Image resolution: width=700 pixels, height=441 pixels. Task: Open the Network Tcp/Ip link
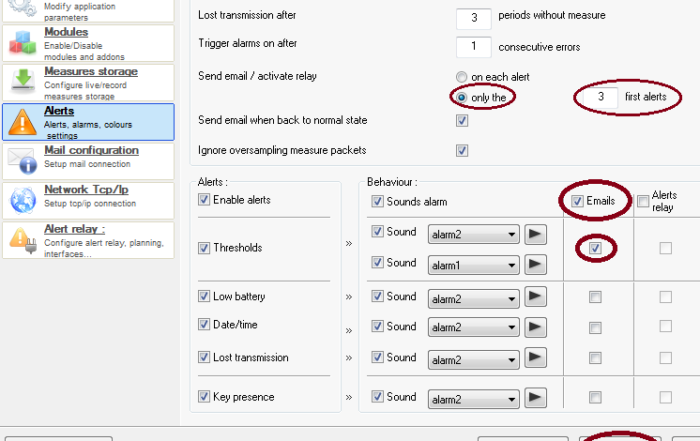[x=86, y=190]
